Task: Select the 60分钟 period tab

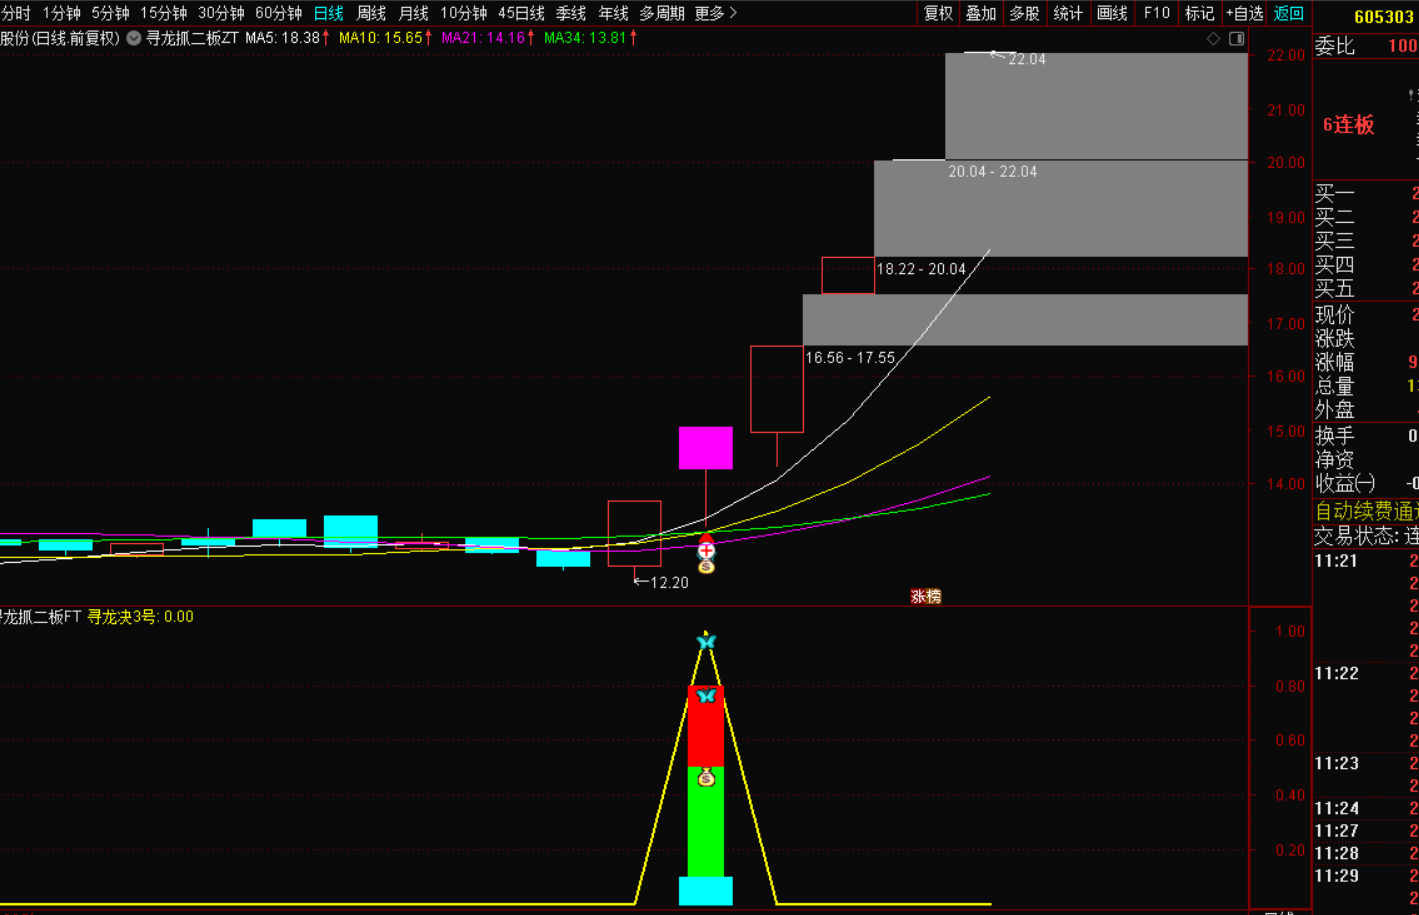Action: 278,13
